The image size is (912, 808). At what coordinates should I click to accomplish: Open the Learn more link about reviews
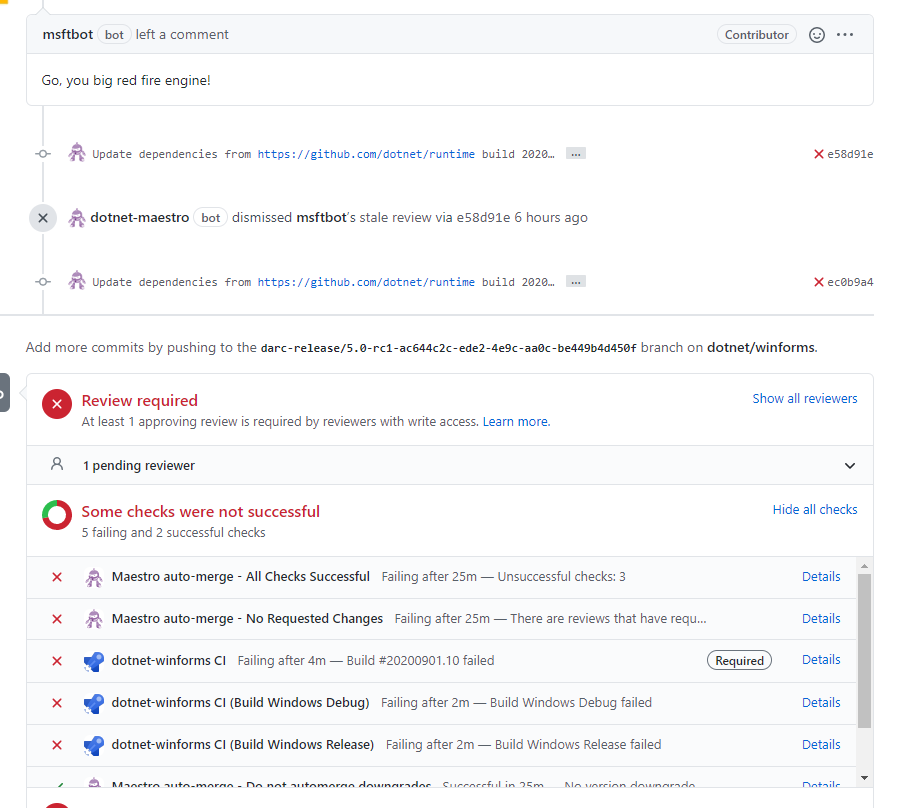click(515, 421)
